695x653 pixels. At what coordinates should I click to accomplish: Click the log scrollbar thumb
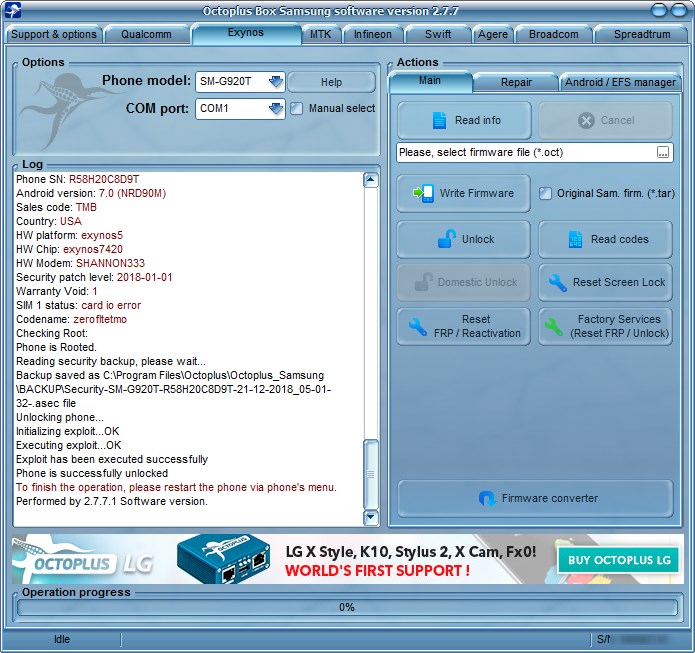click(371, 473)
